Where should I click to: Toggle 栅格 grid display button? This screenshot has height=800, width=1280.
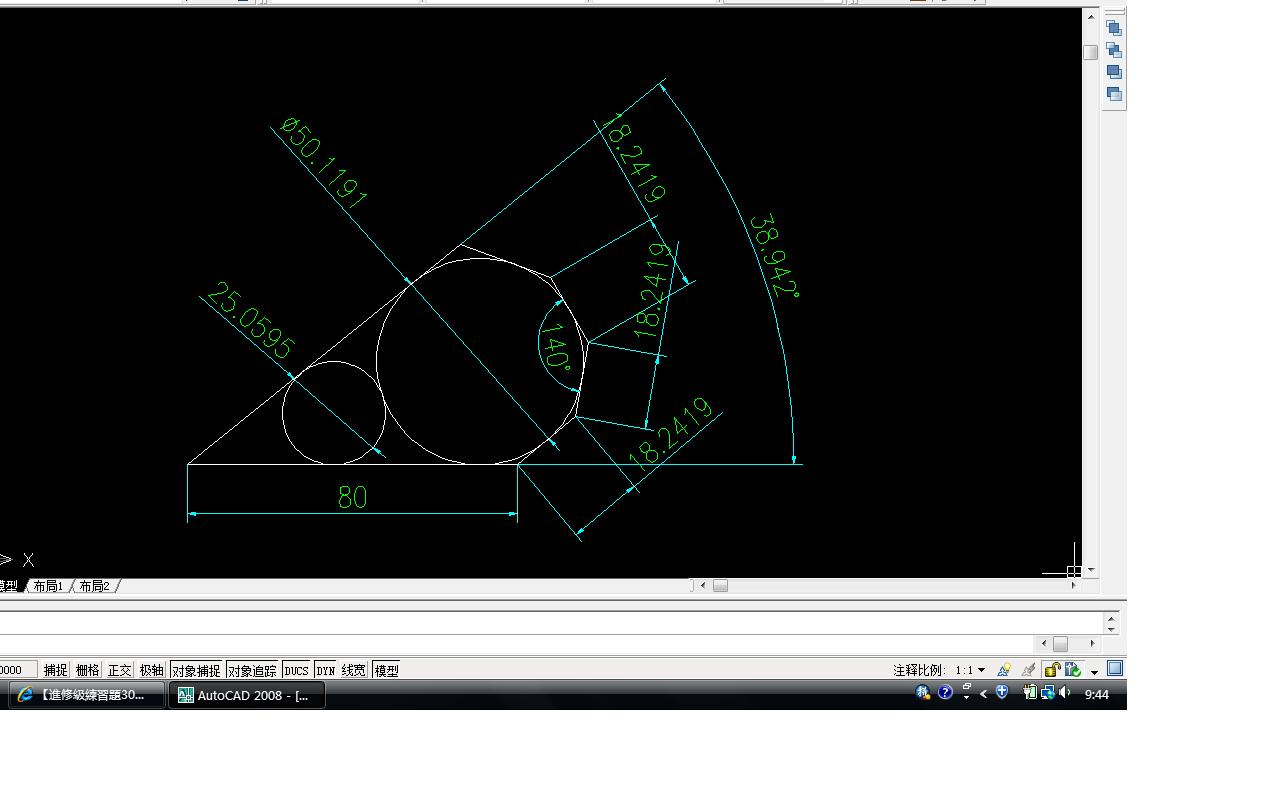(x=88, y=670)
